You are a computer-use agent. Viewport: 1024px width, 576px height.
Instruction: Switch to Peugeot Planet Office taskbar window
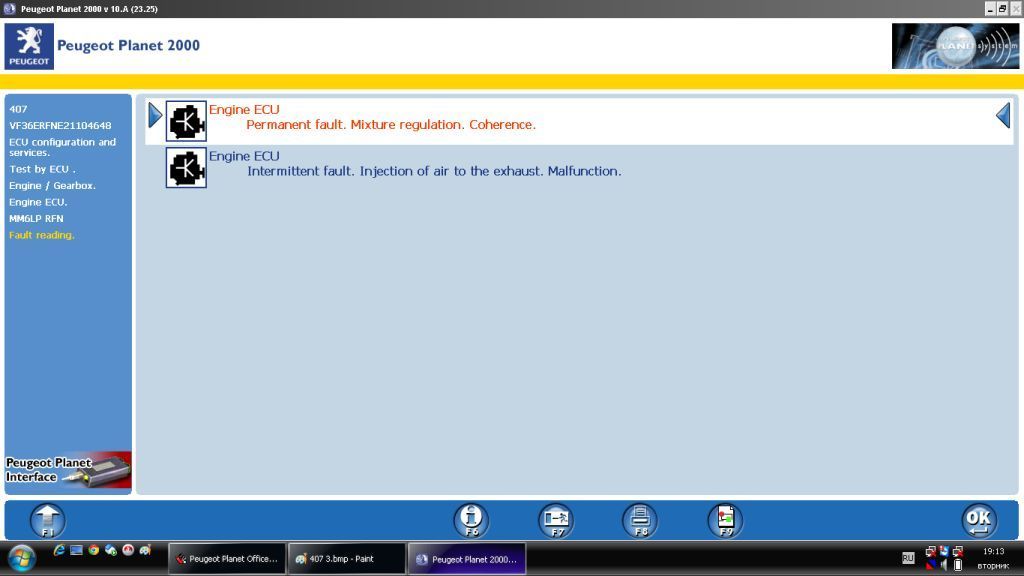(x=227, y=559)
